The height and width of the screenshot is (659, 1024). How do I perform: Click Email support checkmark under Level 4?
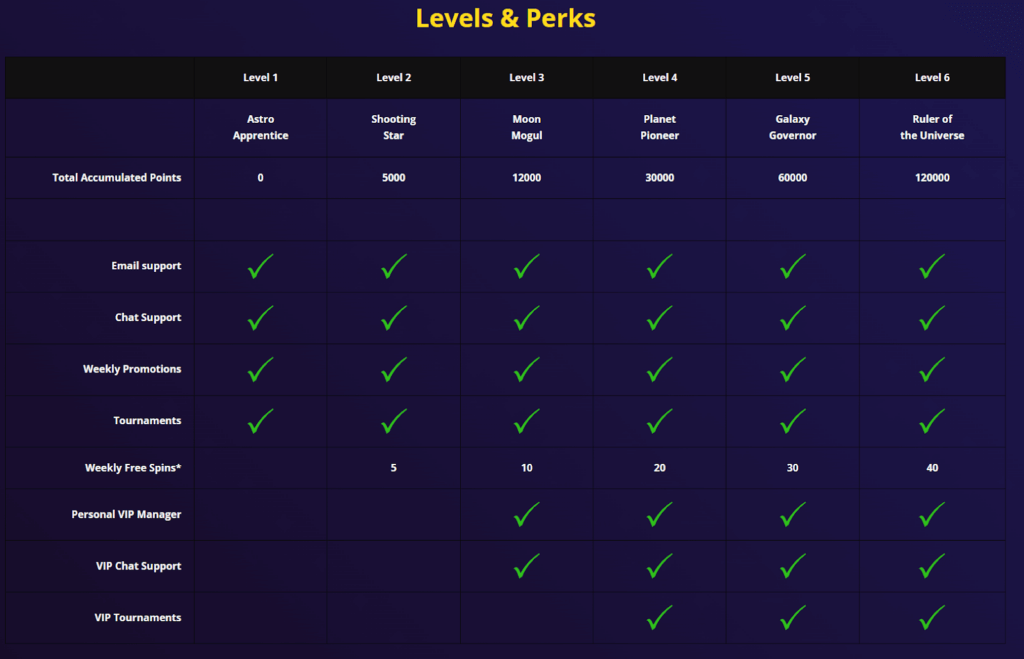(659, 266)
